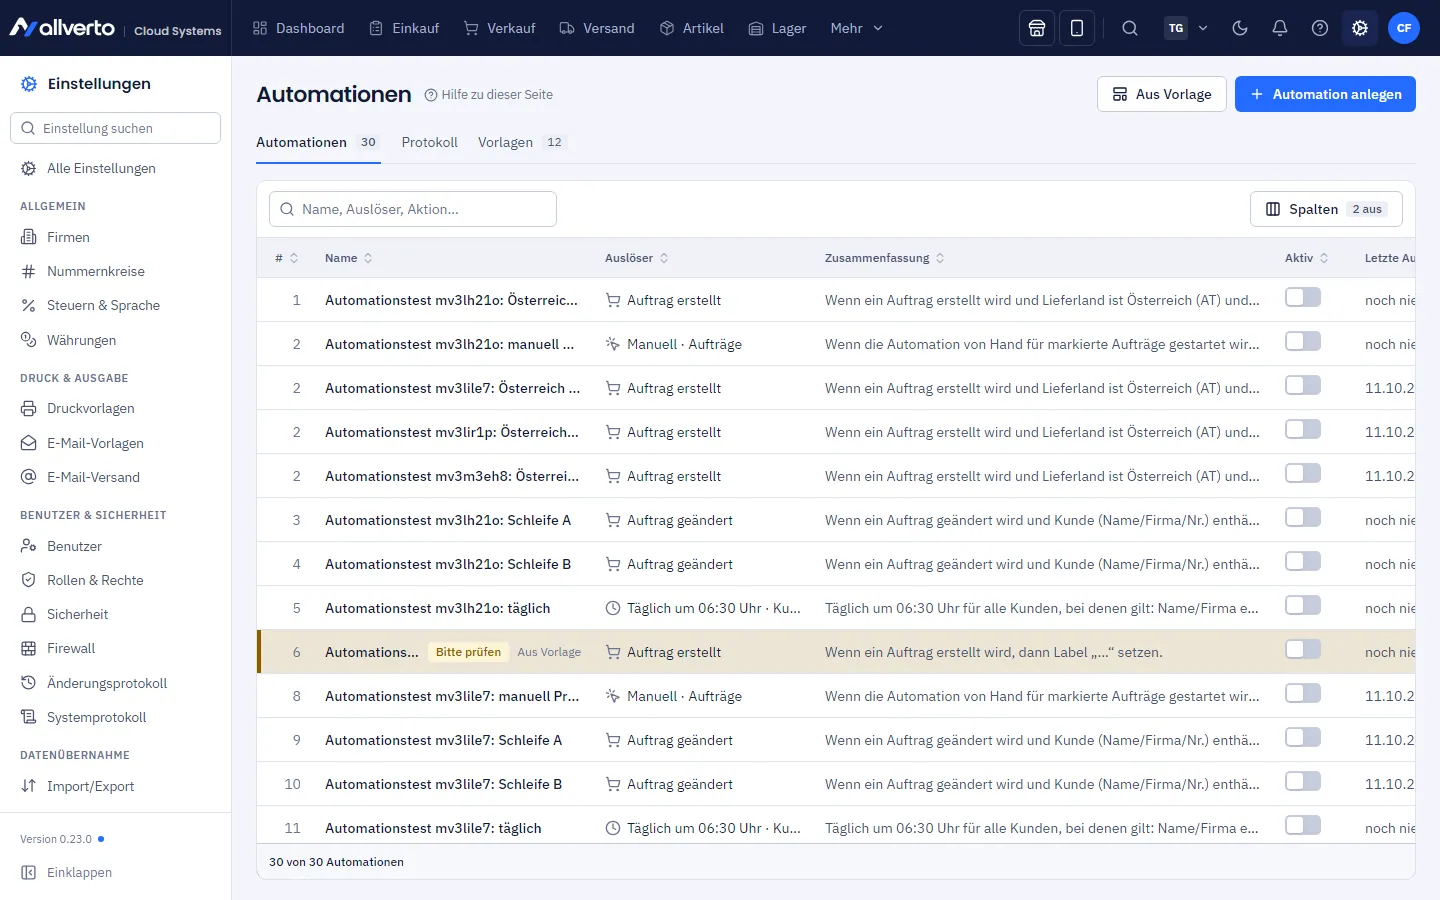Switch to Vorlagen tab

click(522, 142)
